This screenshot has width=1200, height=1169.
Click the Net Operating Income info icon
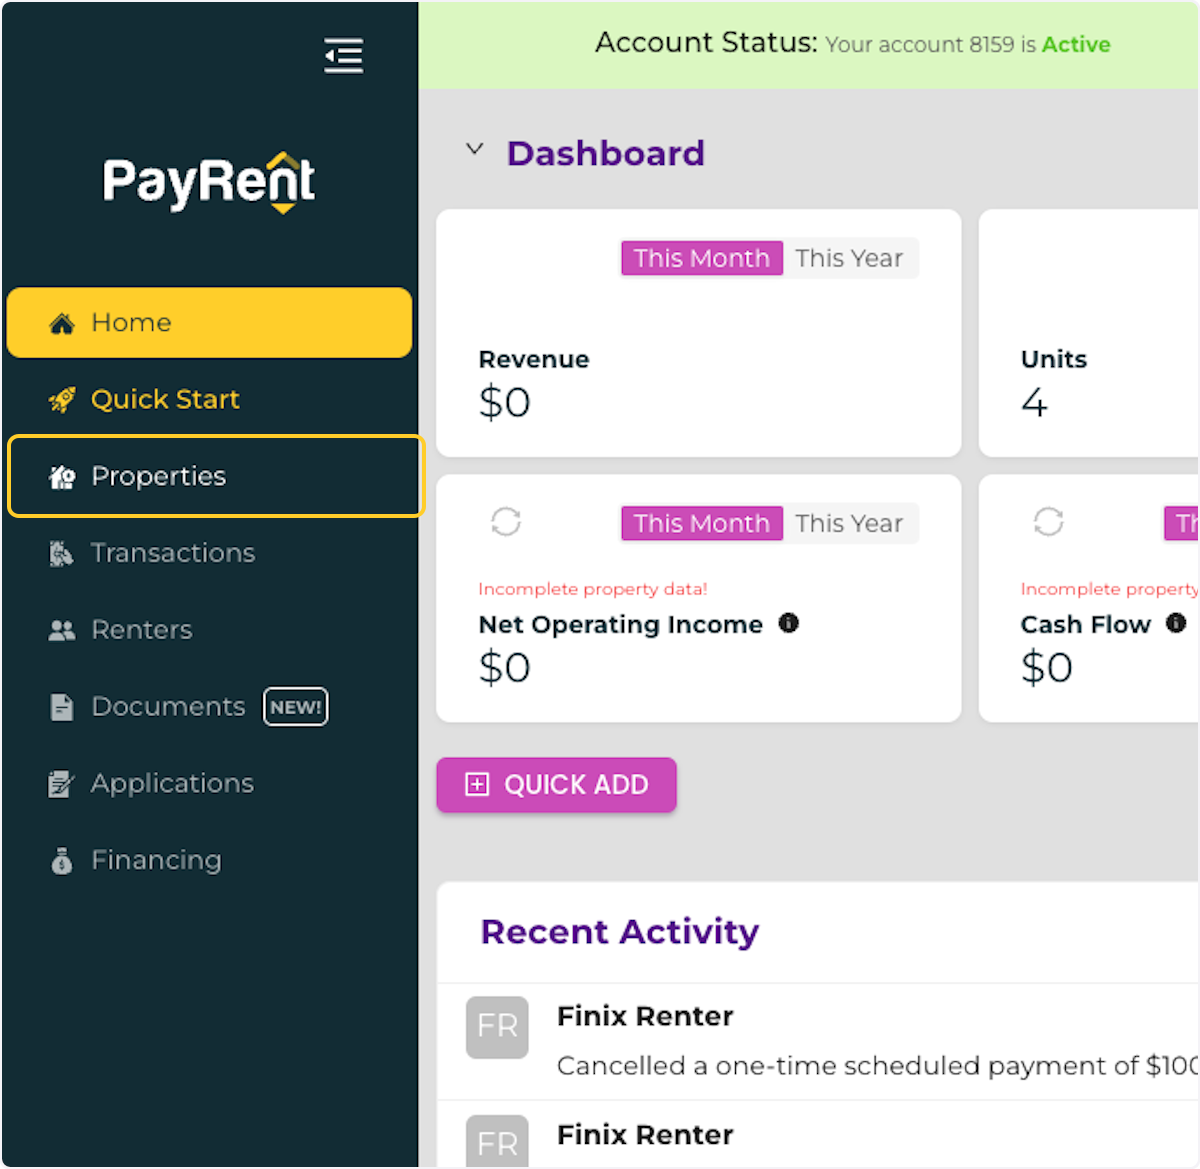[789, 623]
